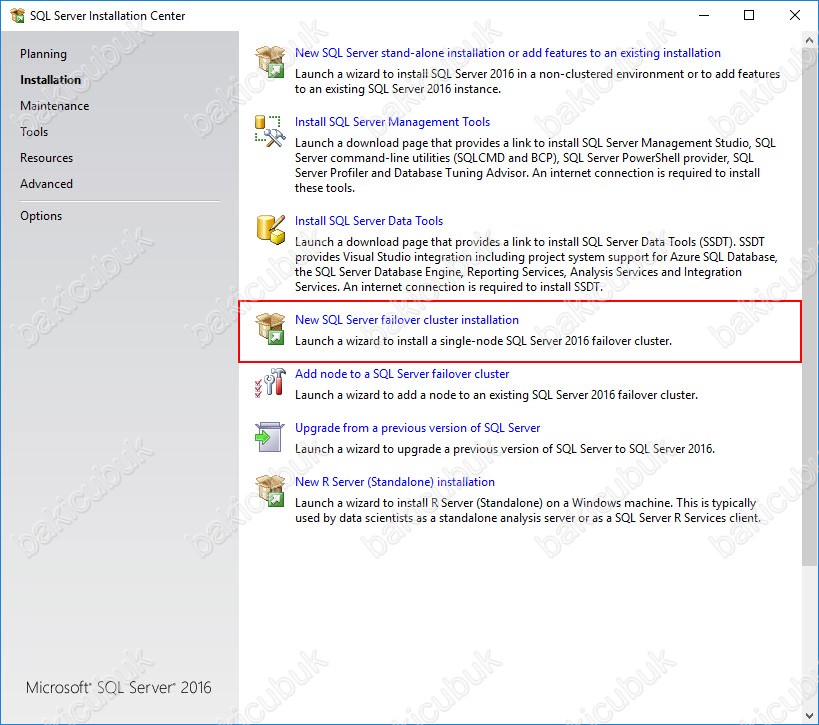Click Add node to a SQL Server failover cluster
The width and height of the screenshot is (819, 725).
(402, 374)
